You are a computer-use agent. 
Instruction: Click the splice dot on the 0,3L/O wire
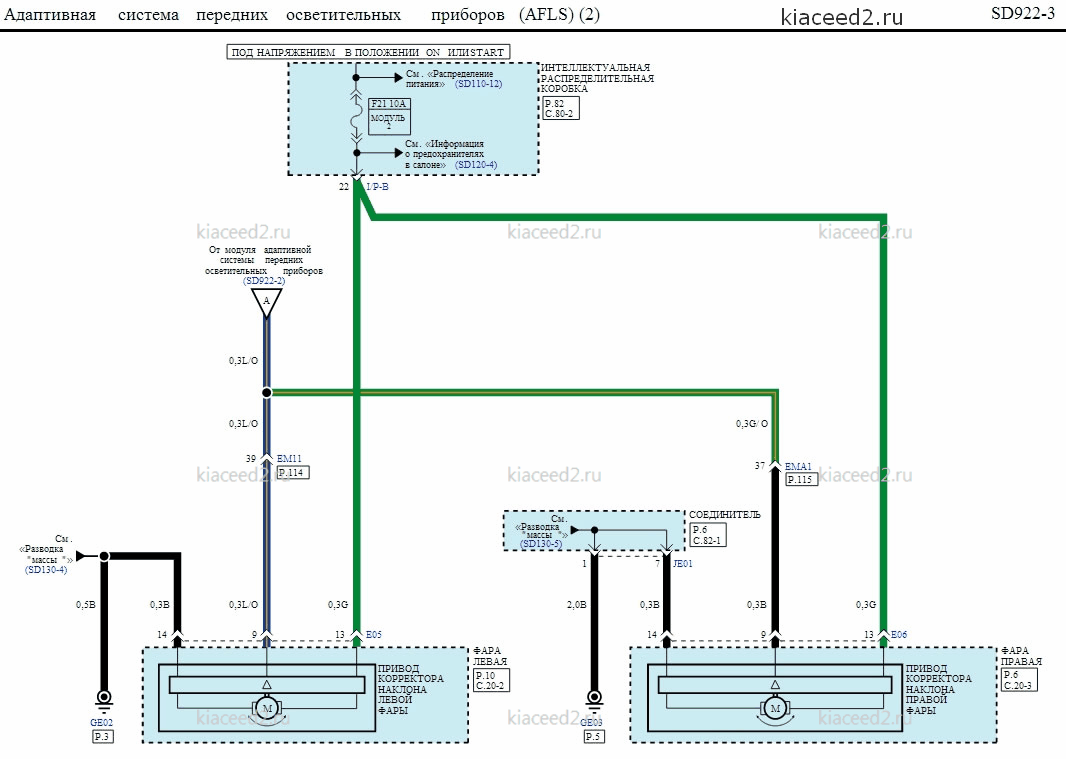click(x=266, y=392)
